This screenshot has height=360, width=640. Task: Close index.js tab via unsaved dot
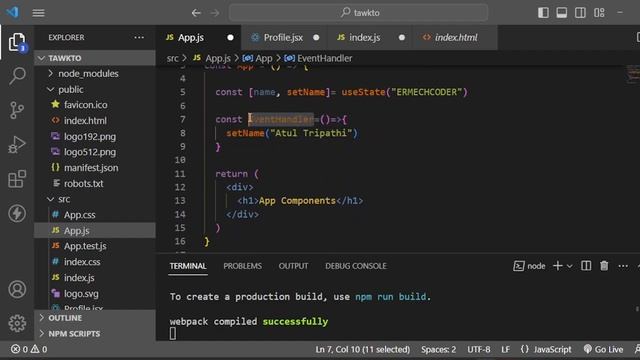coord(402,38)
